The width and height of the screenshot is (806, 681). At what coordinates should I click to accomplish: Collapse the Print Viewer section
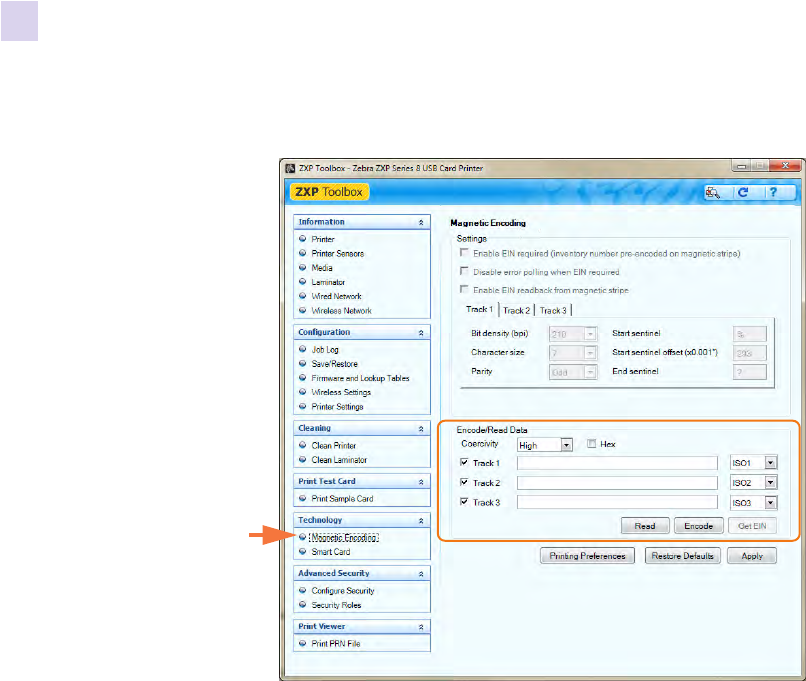[x=421, y=627]
